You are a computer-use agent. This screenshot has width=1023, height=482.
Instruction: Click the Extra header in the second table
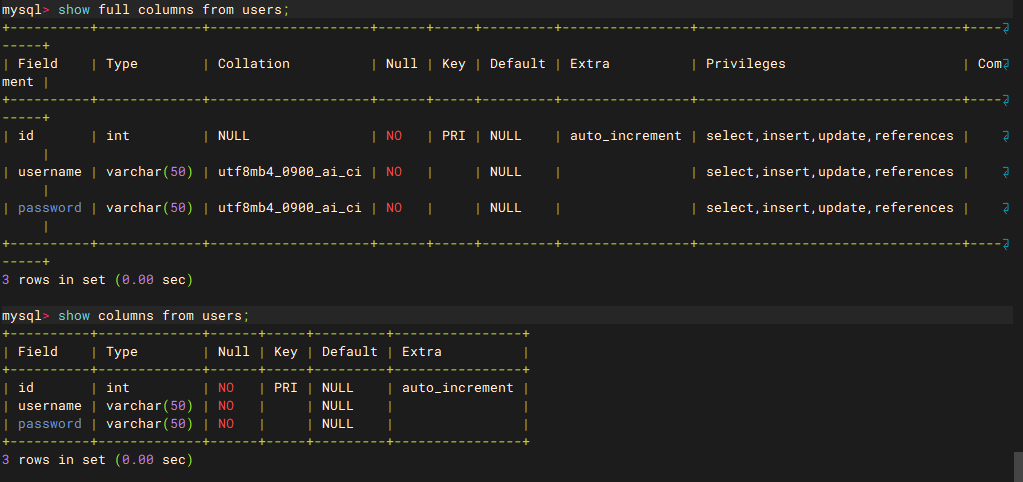(x=421, y=352)
